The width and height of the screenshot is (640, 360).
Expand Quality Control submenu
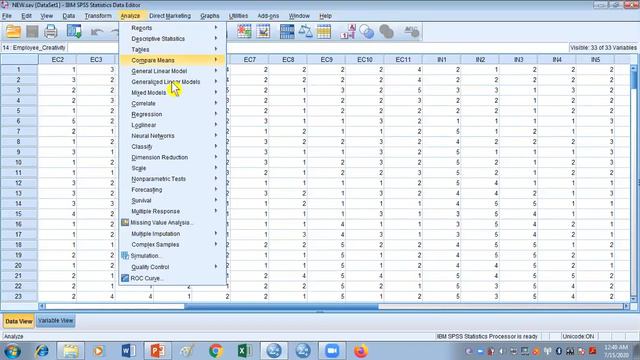click(173, 267)
